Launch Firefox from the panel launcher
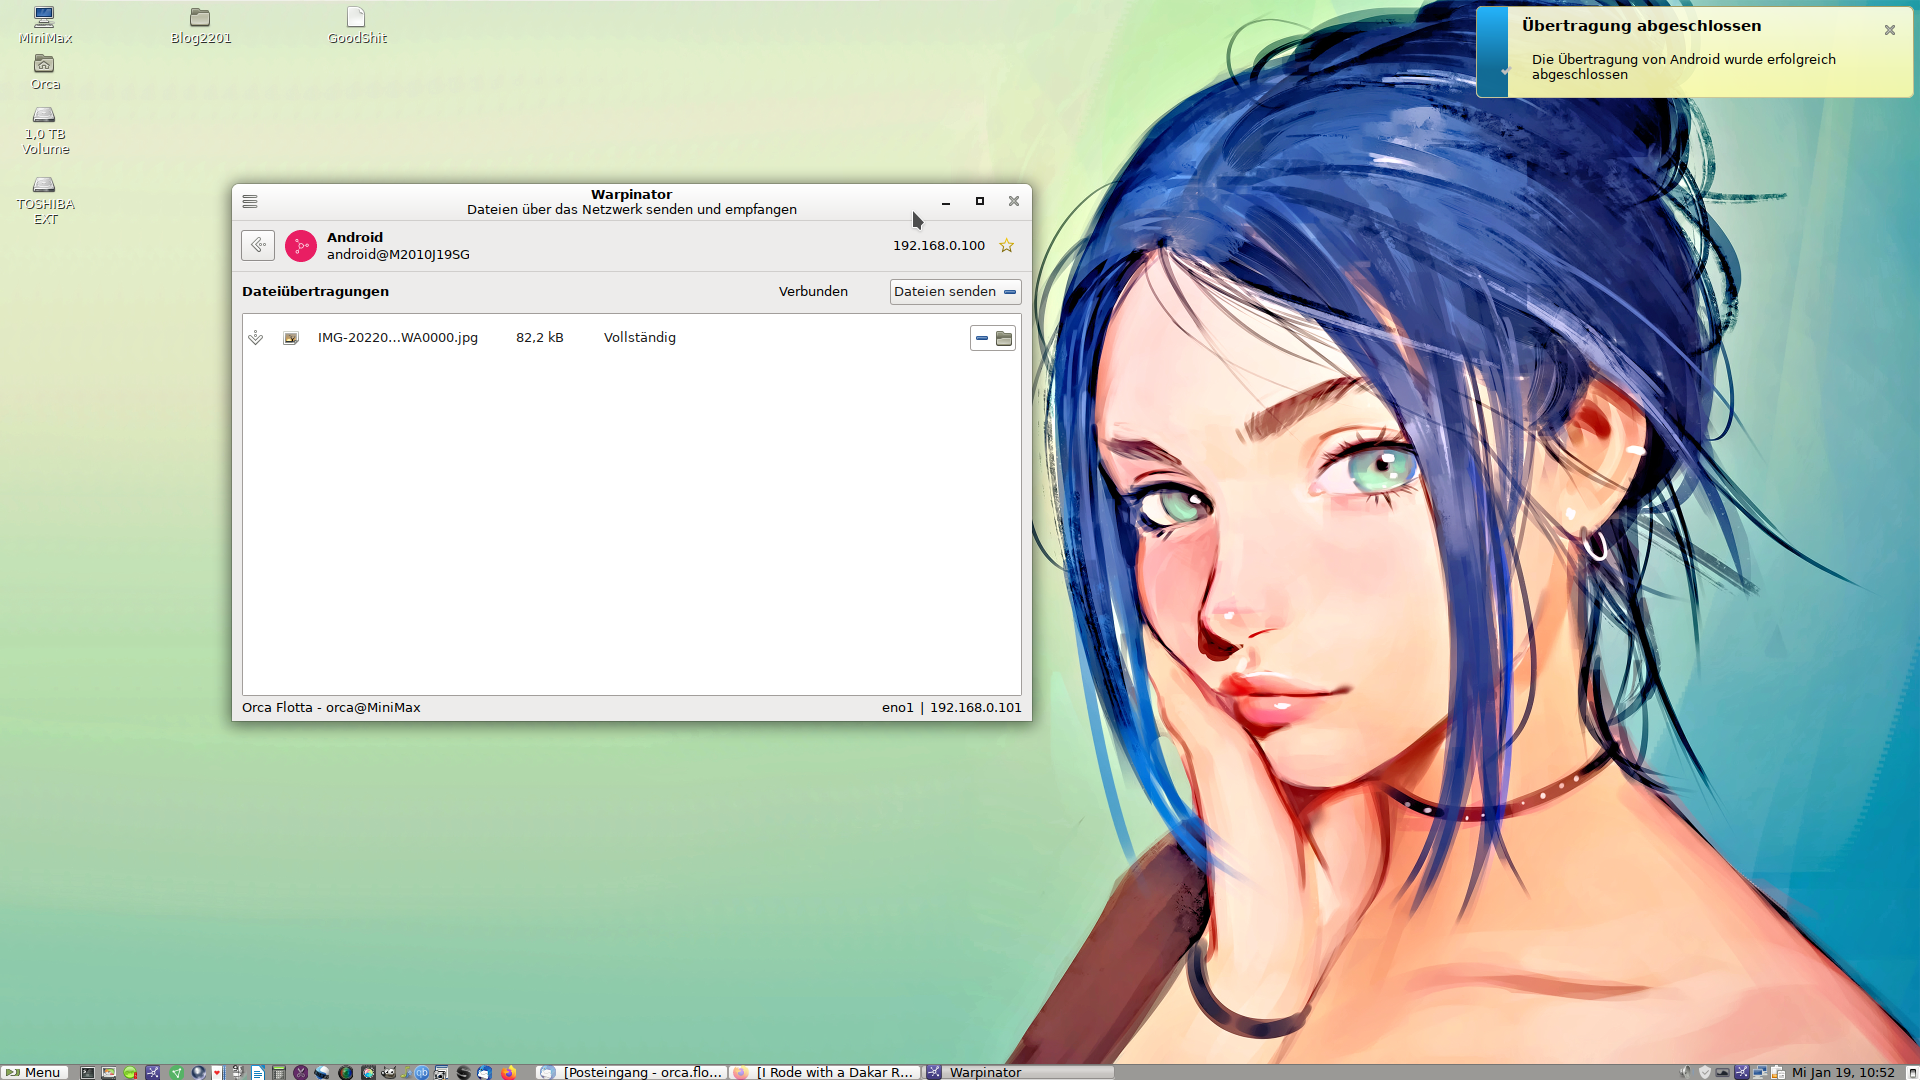1920x1080 pixels. point(508,1072)
